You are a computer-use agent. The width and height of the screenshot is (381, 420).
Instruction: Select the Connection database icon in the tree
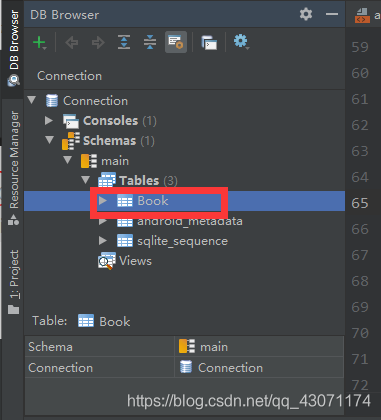pyautogui.click(x=52, y=101)
